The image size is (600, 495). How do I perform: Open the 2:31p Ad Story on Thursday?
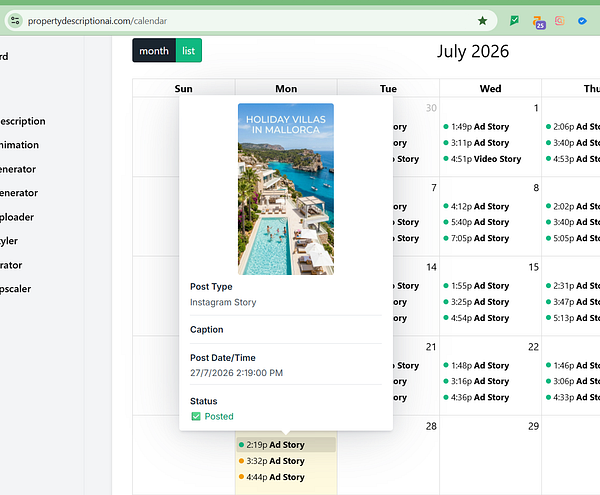coord(572,286)
